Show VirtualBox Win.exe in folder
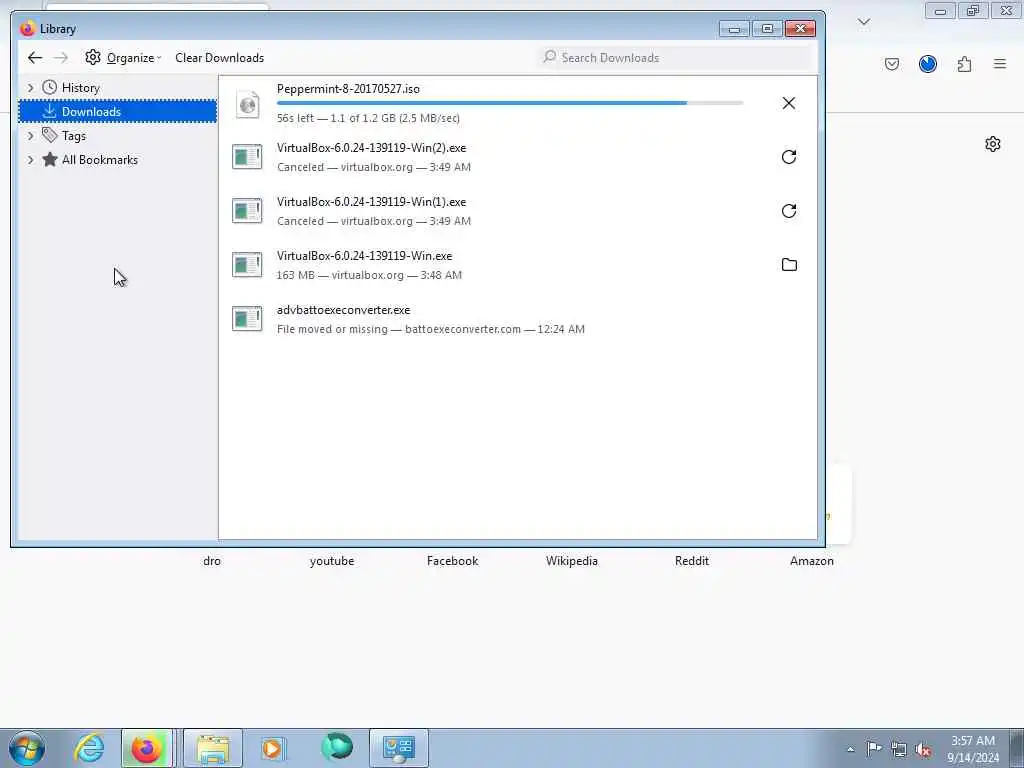Screen dimensions: 1024x768 [789, 264]
